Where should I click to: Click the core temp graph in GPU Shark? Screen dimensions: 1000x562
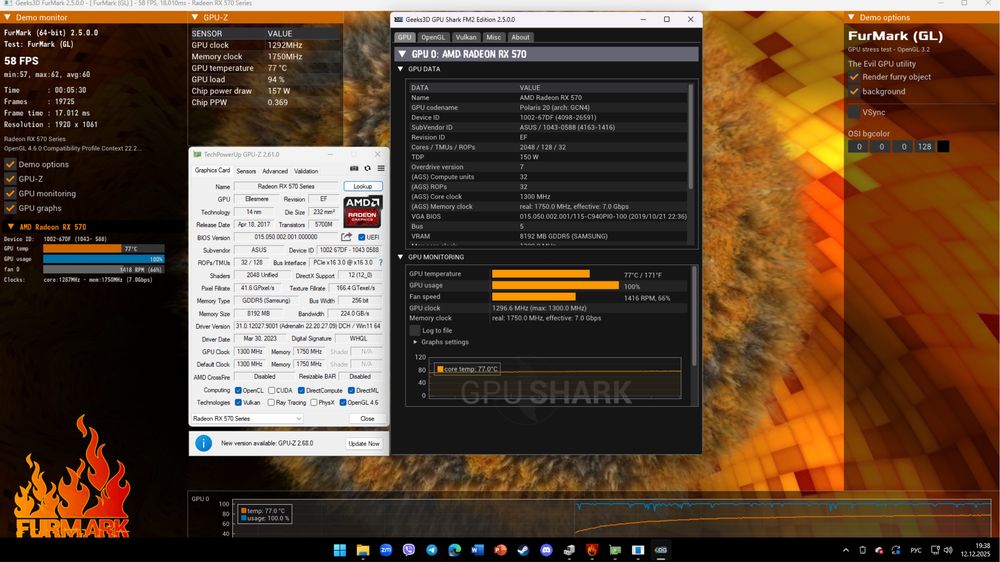tap(555, 378)
